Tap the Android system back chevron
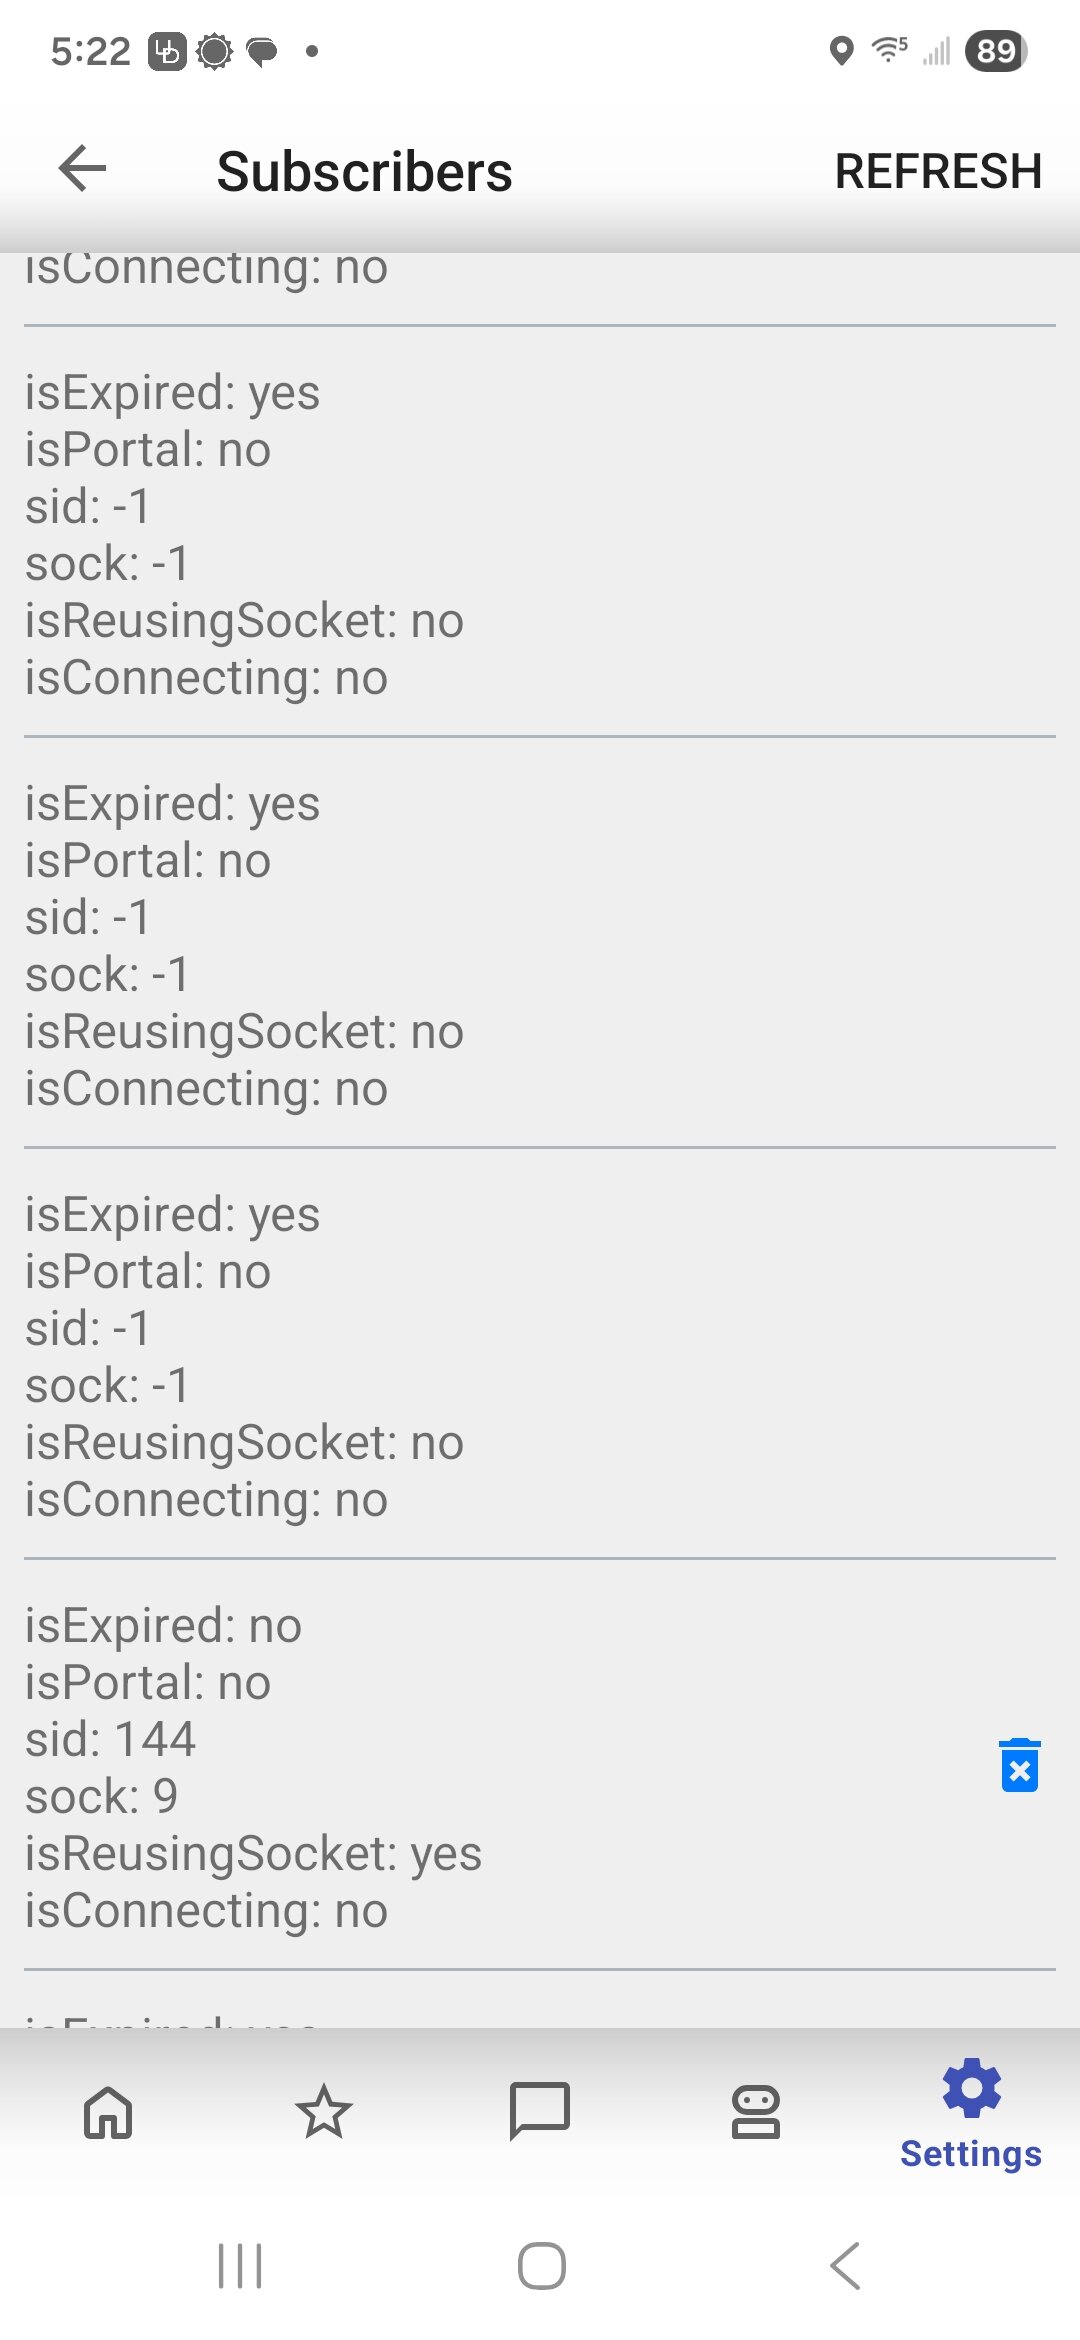 845,2266
